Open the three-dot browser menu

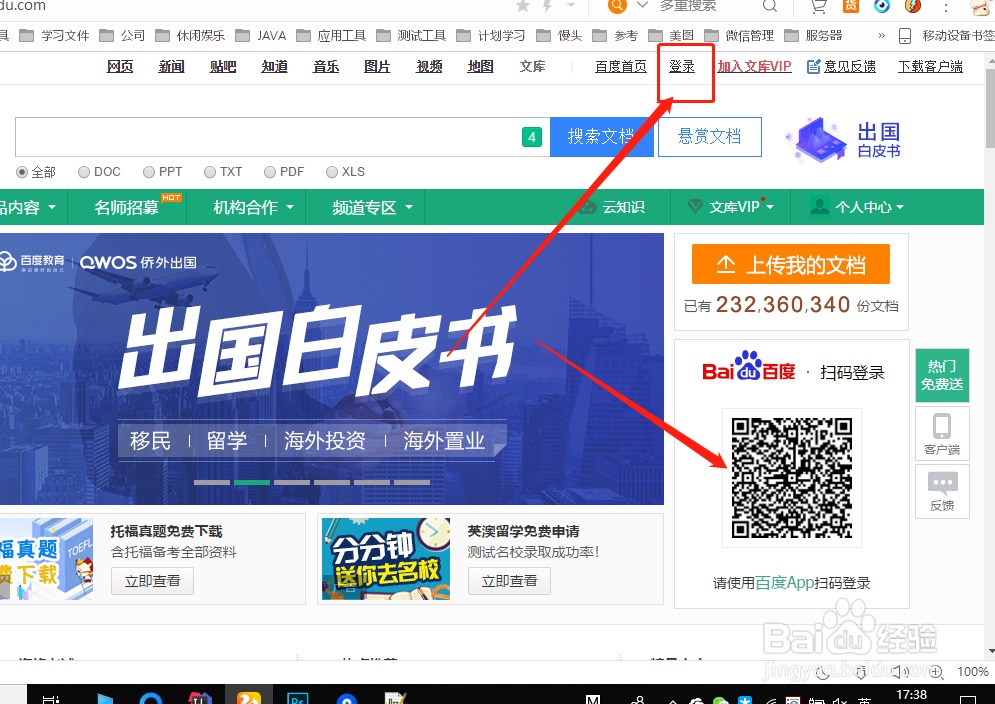click(946, 7)
